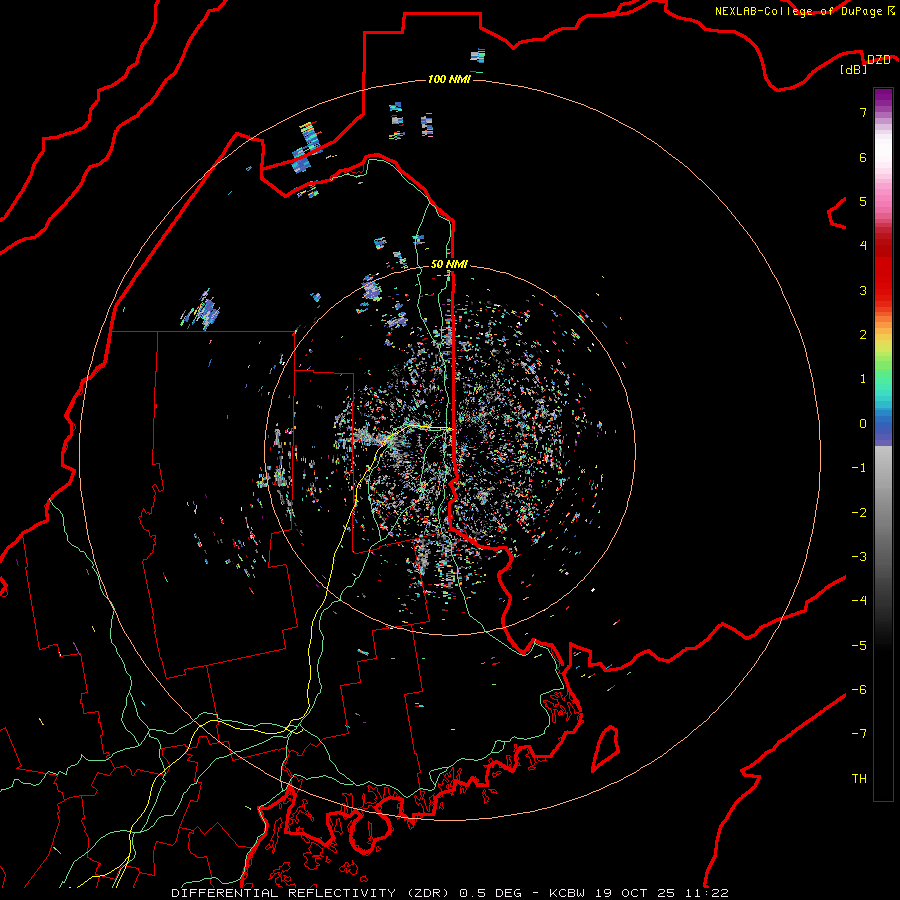Image resolution: width=900 pixels, height=900 pixels.
Task: Click the 100 NMI range ring label
Action: coord(449,79)
